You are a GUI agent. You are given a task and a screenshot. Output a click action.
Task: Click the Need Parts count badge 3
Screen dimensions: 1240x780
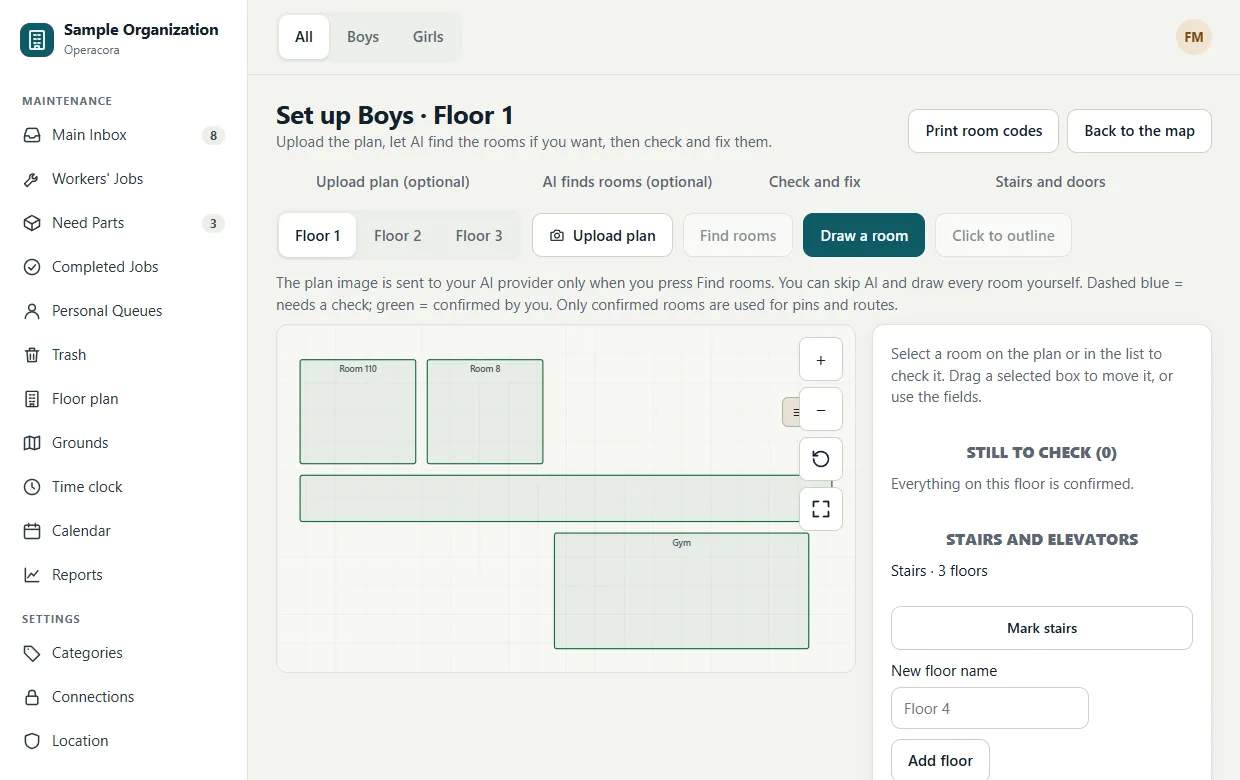click(213, 223)
